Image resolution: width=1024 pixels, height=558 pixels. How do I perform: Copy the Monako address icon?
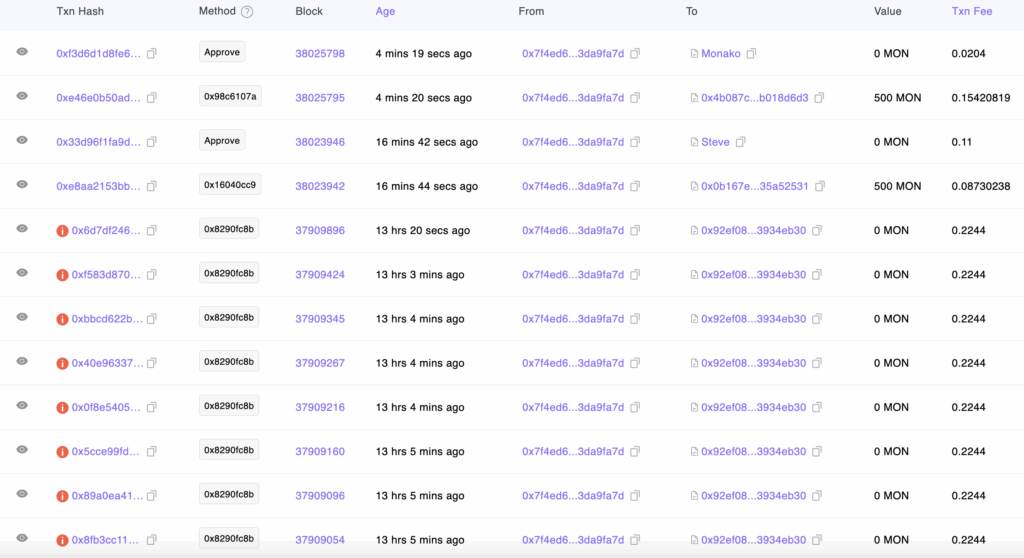[x=752, y=54]
